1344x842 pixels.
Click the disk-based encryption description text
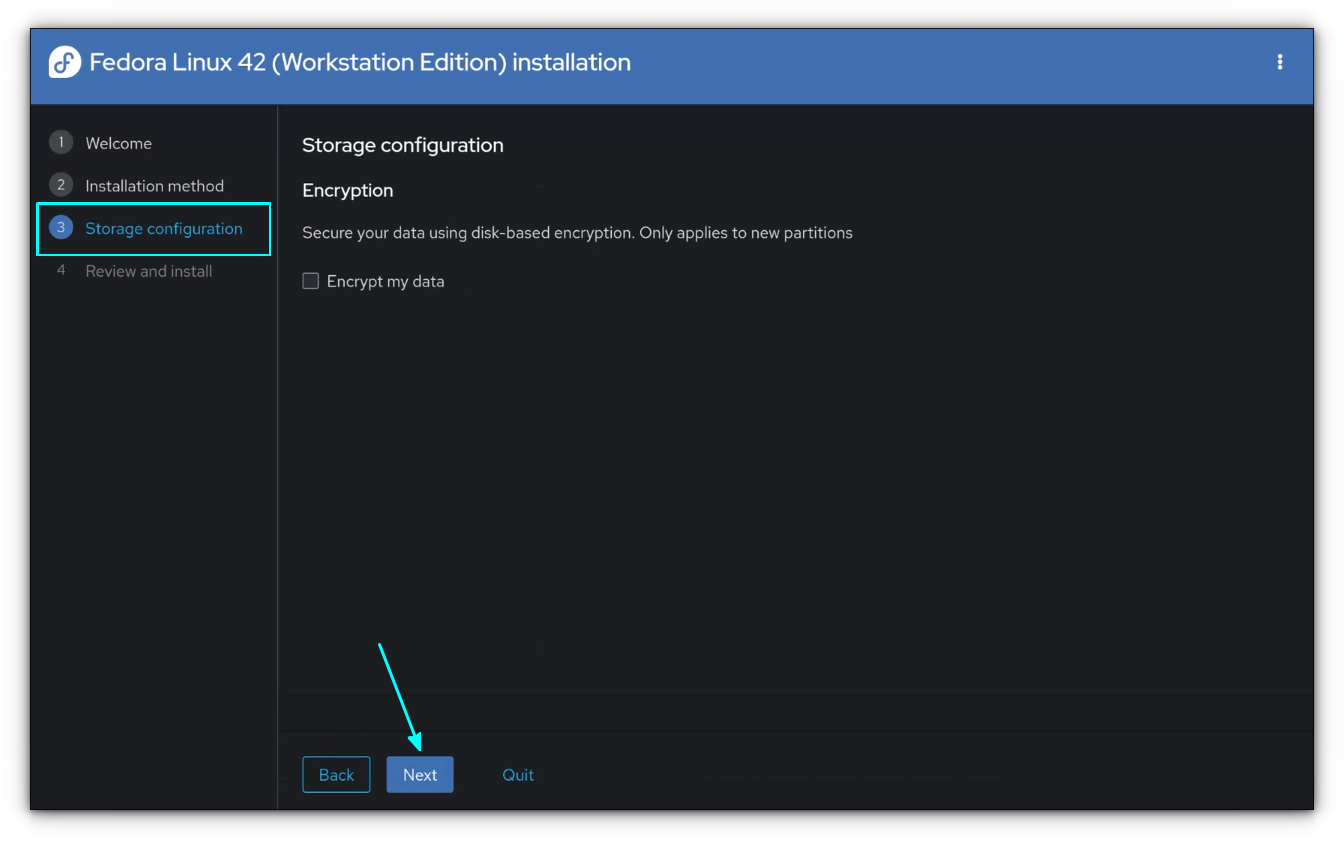pyautogui.click(x=577, y=233)
